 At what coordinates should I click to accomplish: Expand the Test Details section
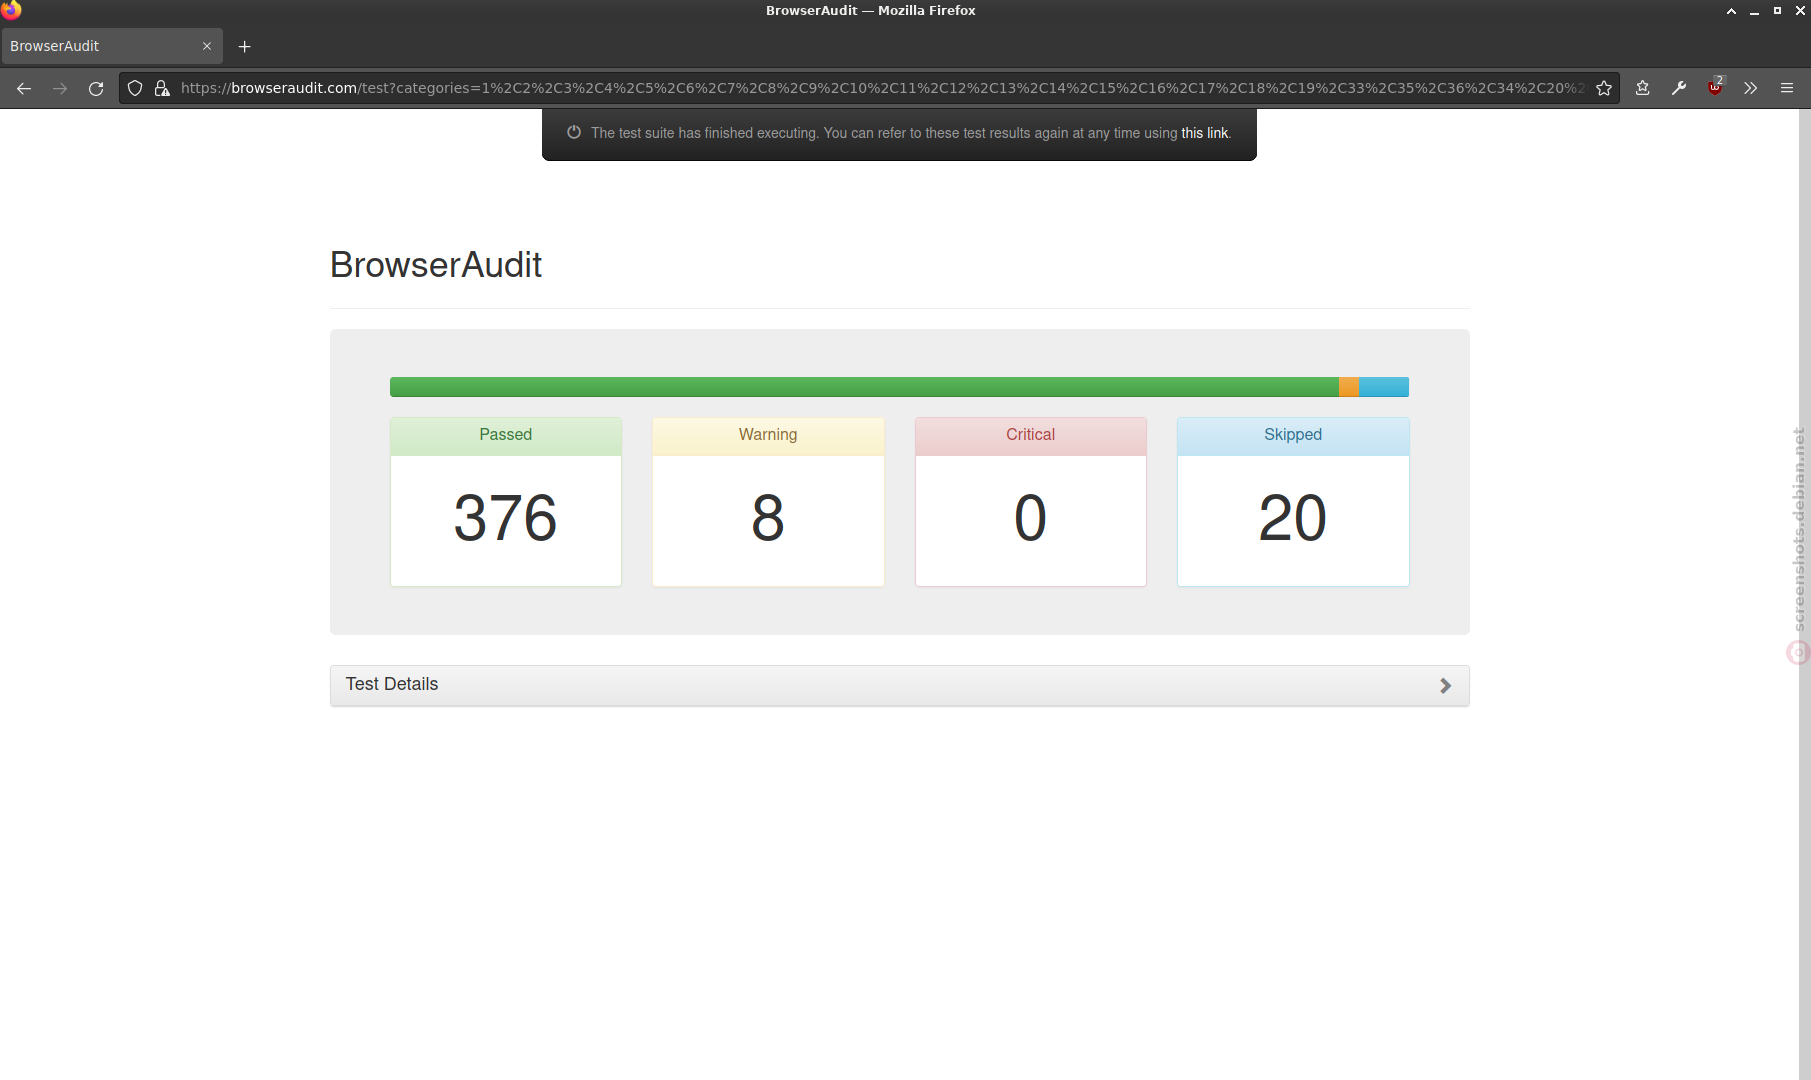(899, 685)
